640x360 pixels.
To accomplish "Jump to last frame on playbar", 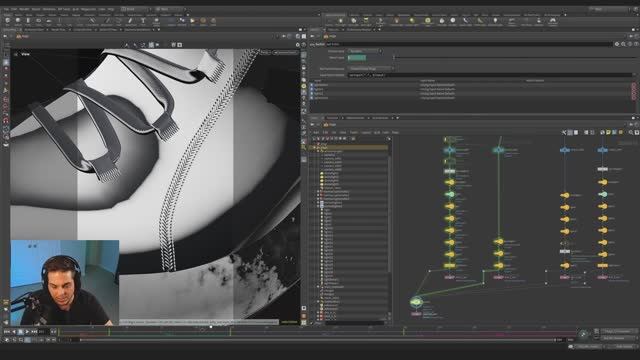I will pyautogui.click(x=34, y=332).
